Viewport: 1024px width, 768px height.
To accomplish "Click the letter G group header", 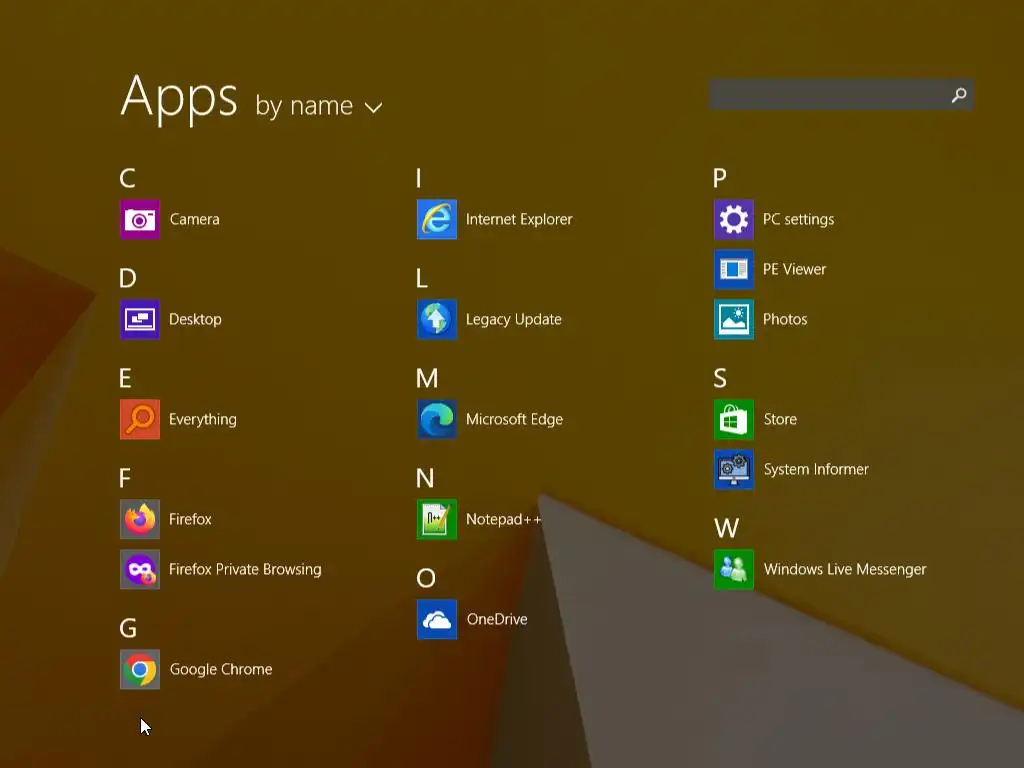I will [x=128, y=628].
